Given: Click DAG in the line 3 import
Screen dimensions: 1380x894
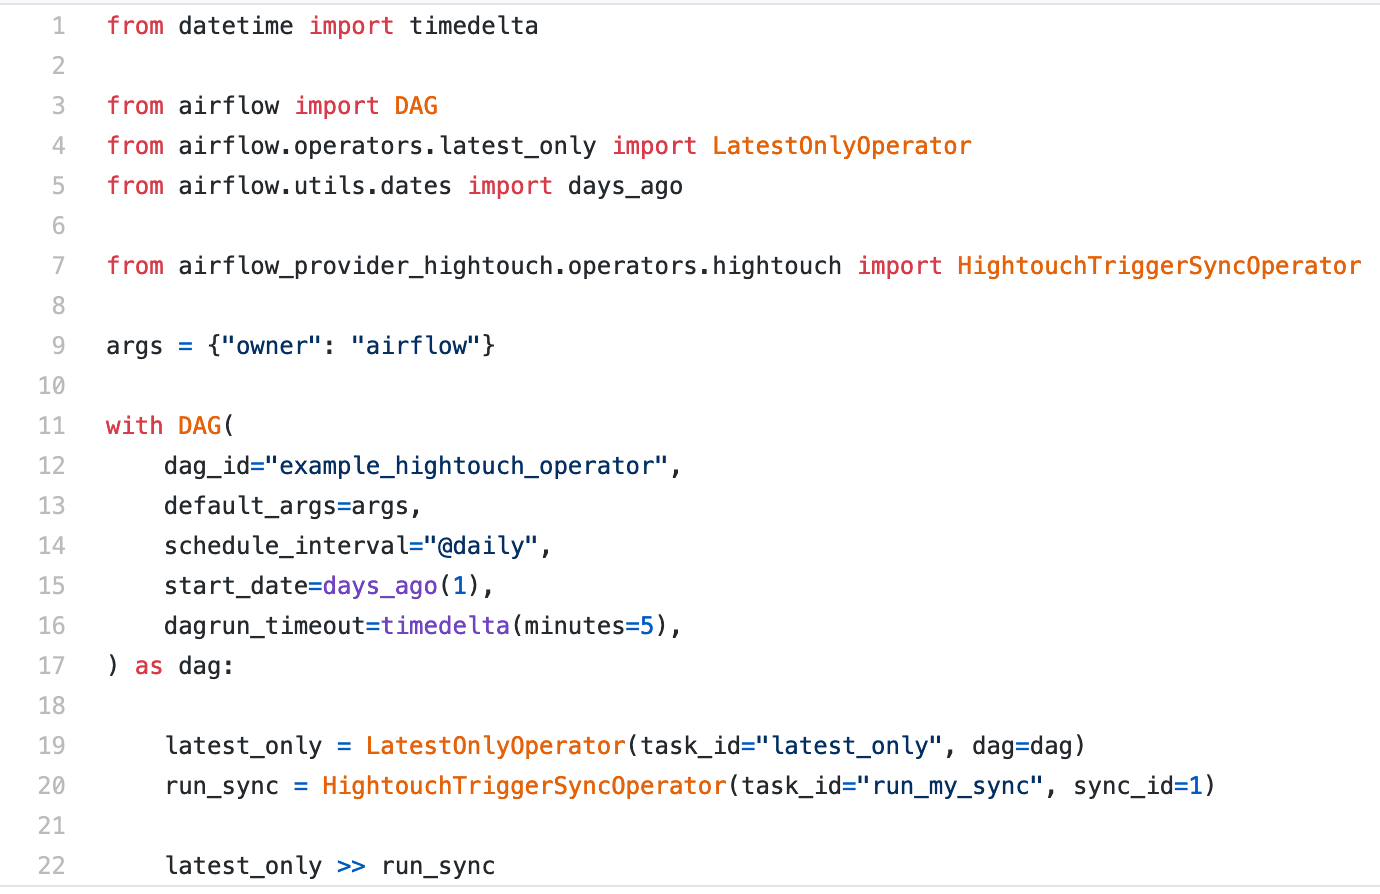Looking at the screenshot, I should coord(416,106).
